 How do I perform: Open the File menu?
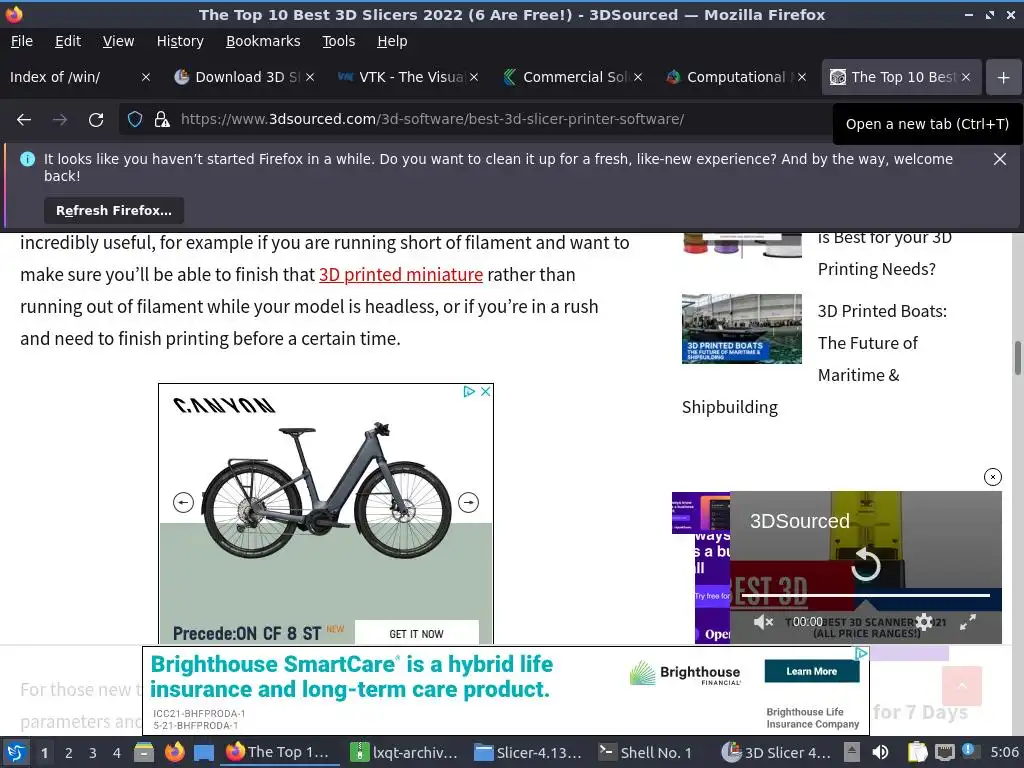click(22, 41)
